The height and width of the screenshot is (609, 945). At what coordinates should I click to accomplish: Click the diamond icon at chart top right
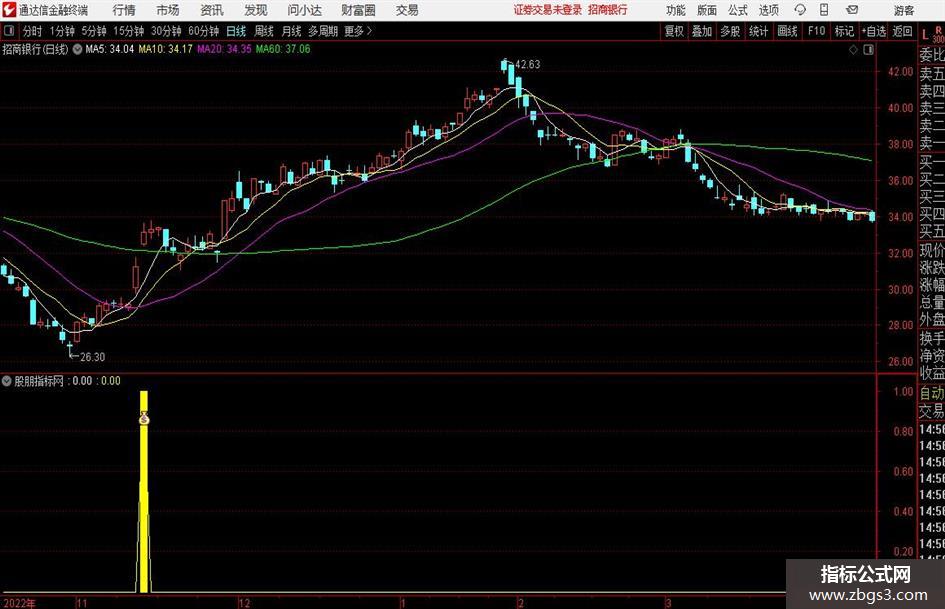pos(853,50)
